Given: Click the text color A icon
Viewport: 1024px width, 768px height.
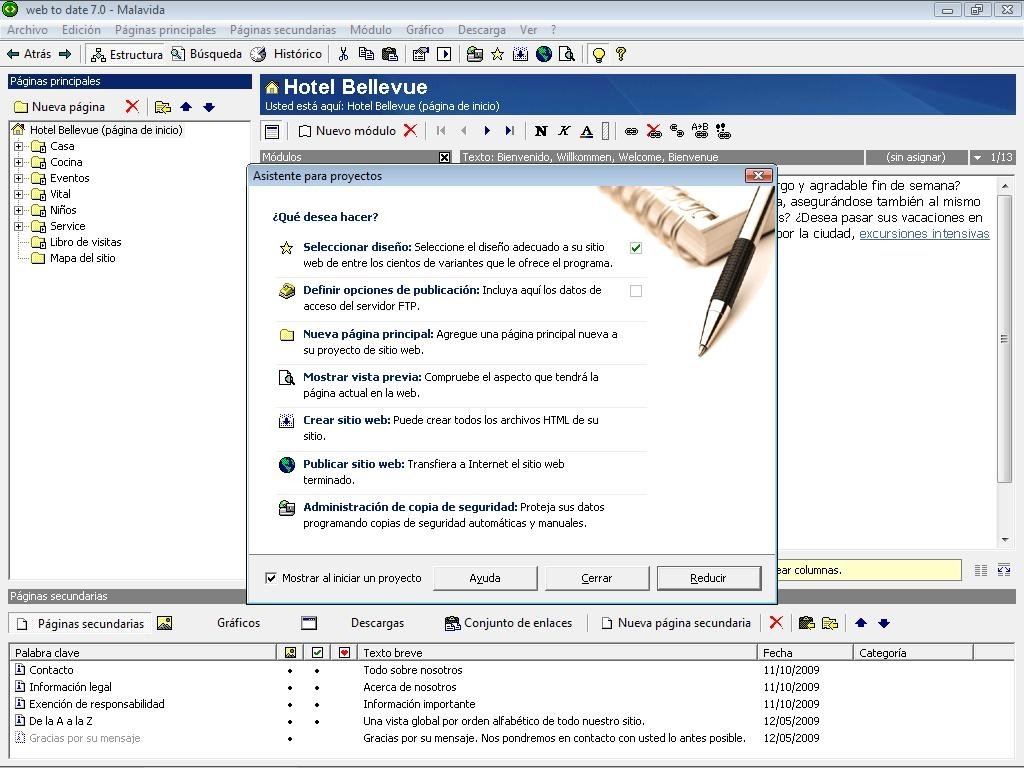Looking at the screenshot, I should pos(586,131).
